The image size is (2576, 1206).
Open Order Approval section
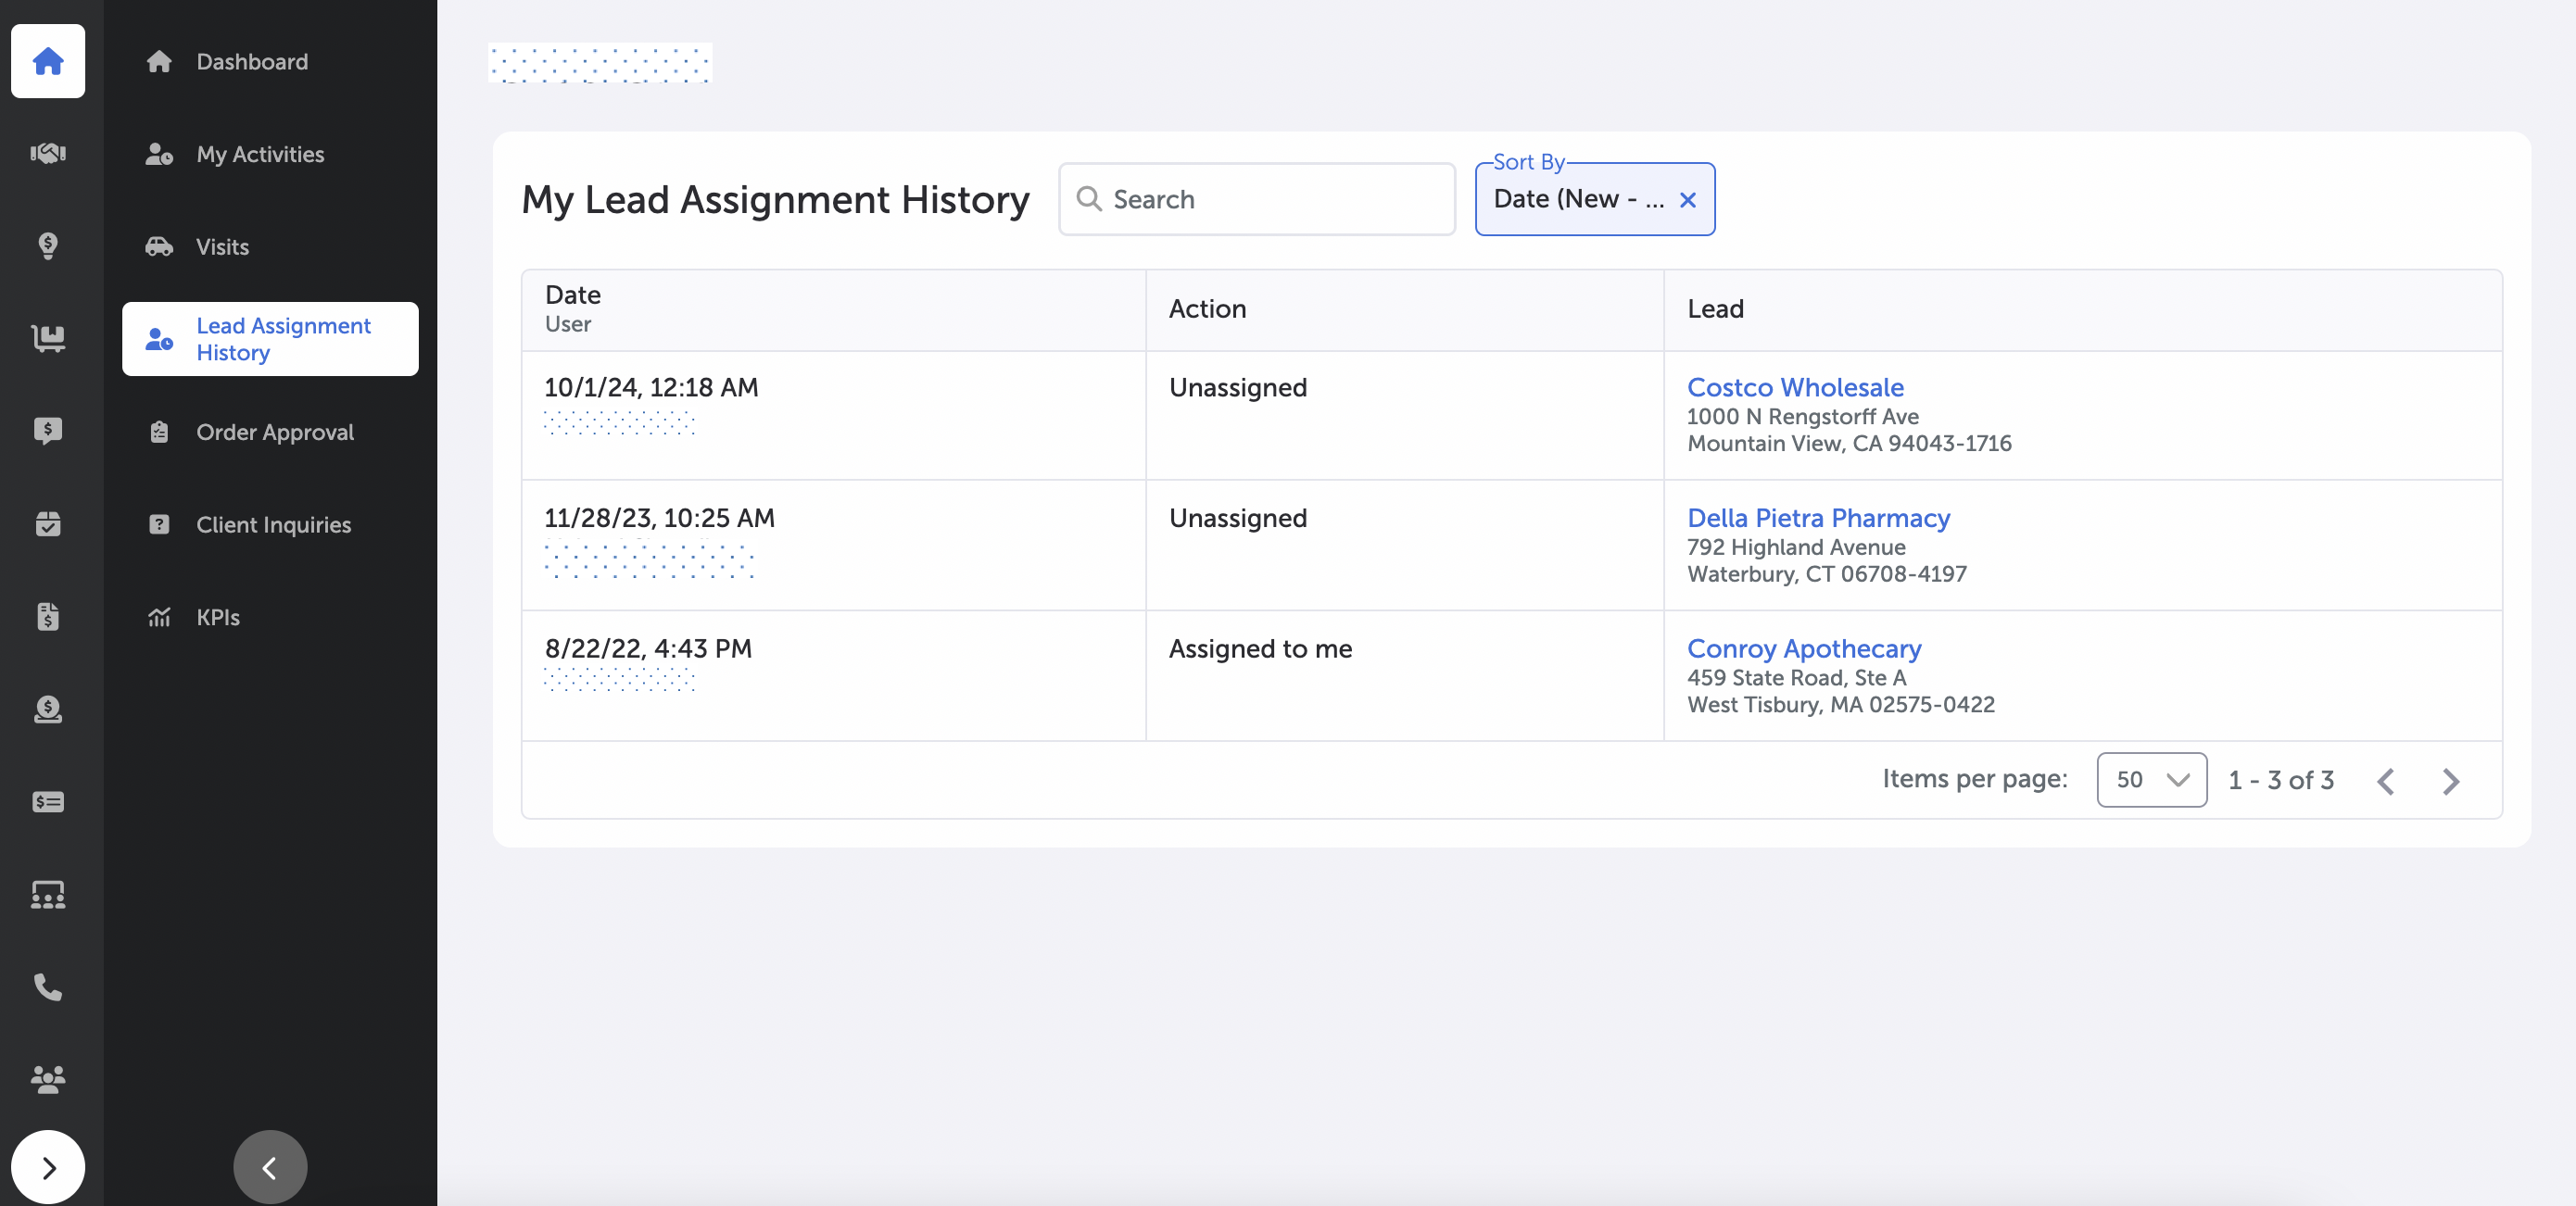click(274, 431)
